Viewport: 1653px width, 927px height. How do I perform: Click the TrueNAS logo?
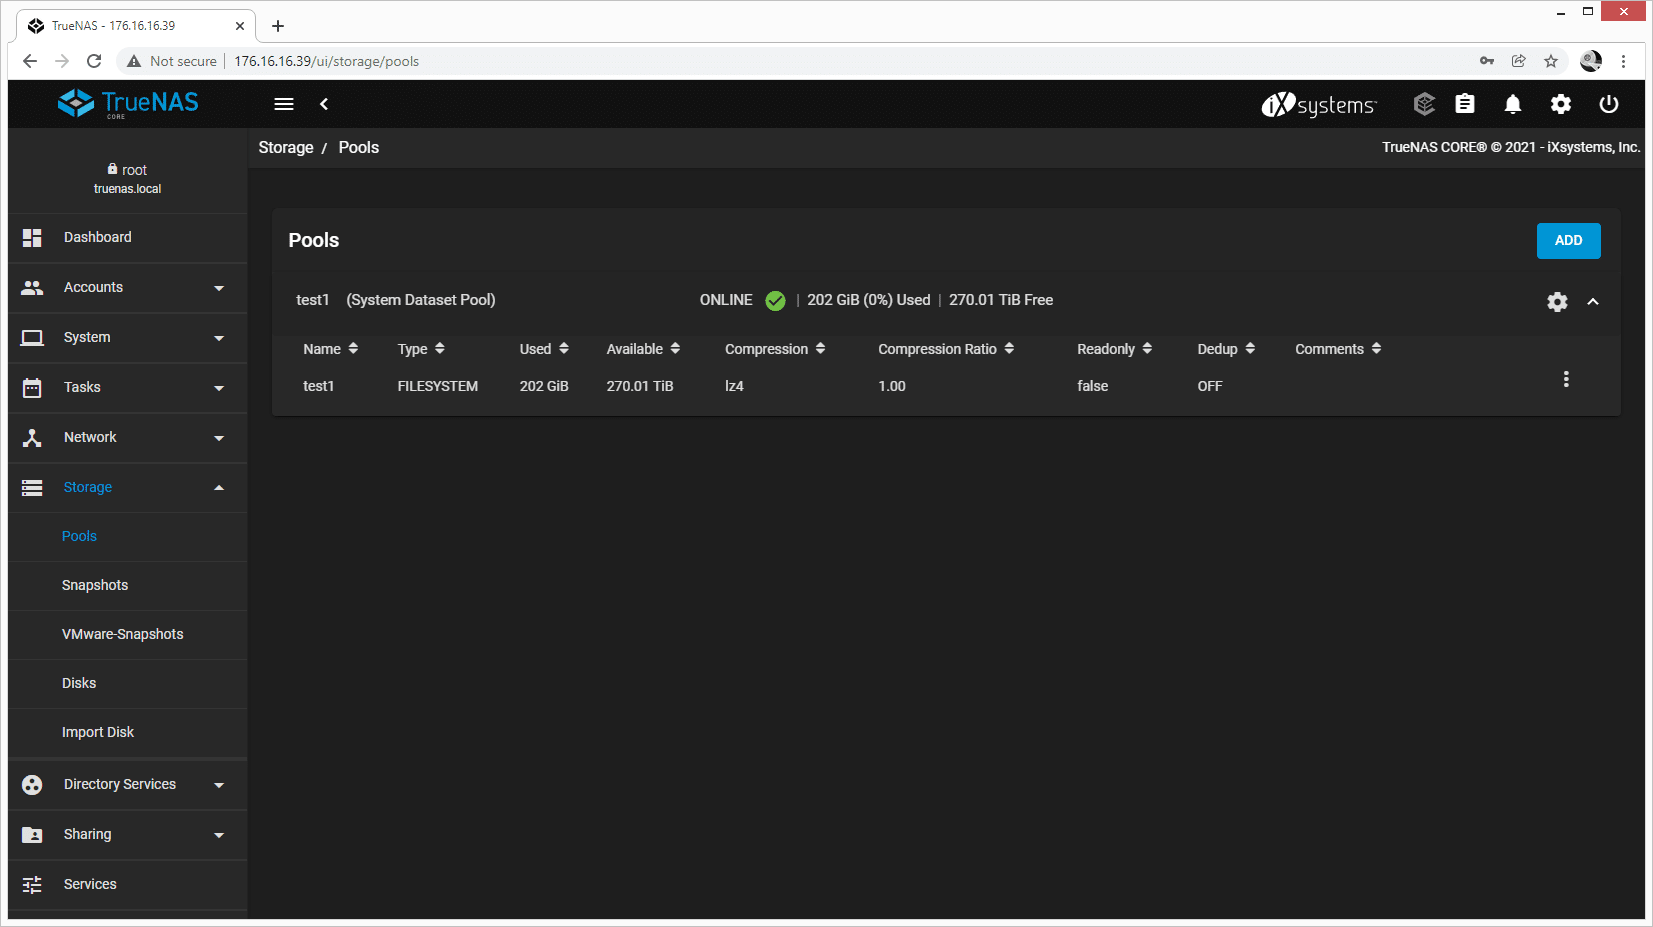(x=128, y=103)
